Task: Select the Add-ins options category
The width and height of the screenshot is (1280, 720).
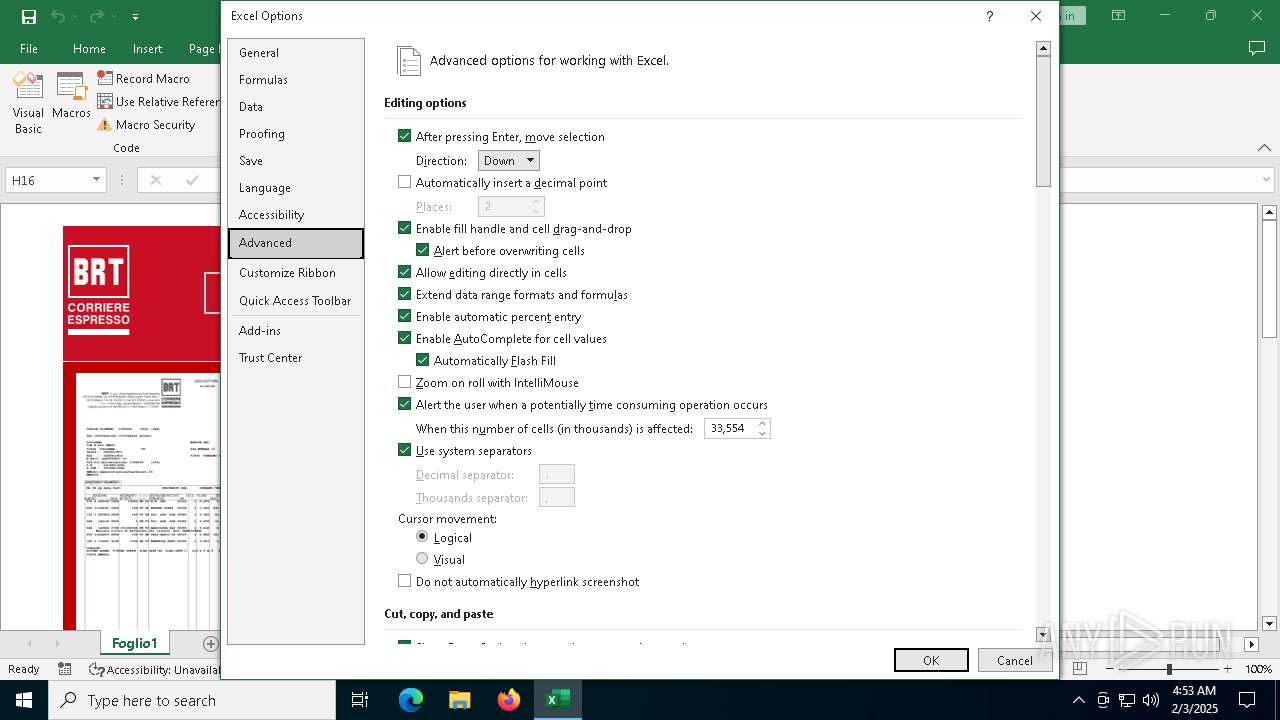Action: coord(296,331)
